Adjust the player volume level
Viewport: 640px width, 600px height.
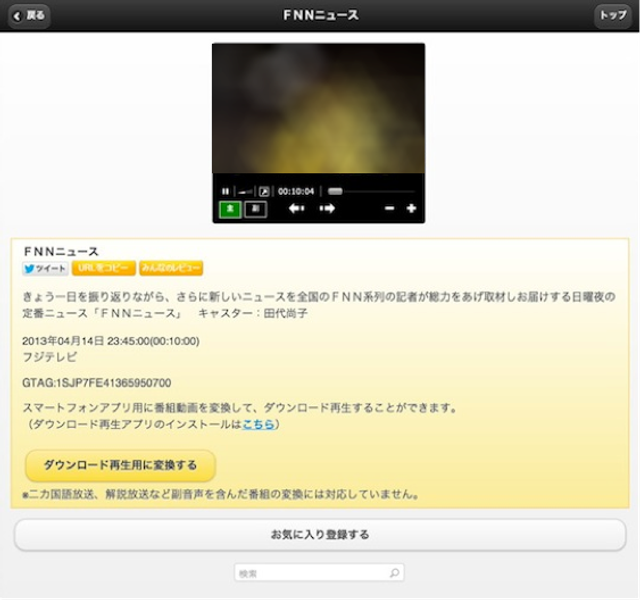click(245, 191)
